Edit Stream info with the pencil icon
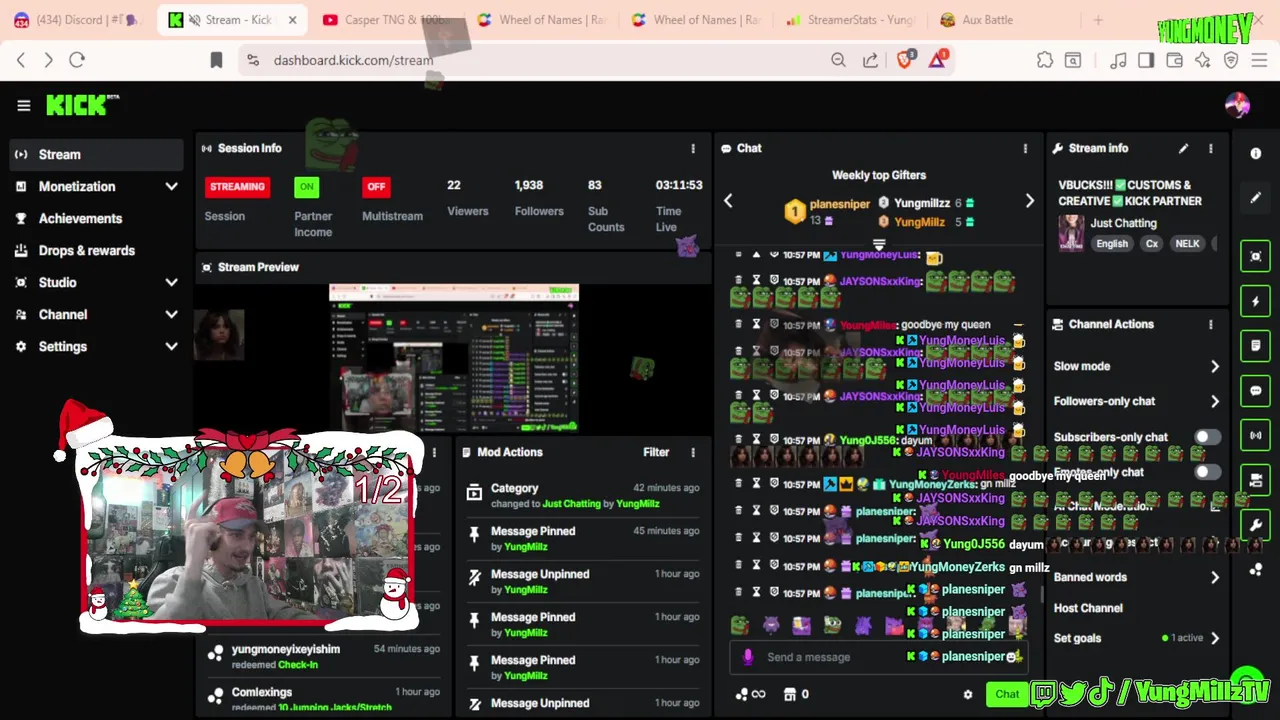1280x720 pixels. pyautogui.click(x=1183, y=148)
